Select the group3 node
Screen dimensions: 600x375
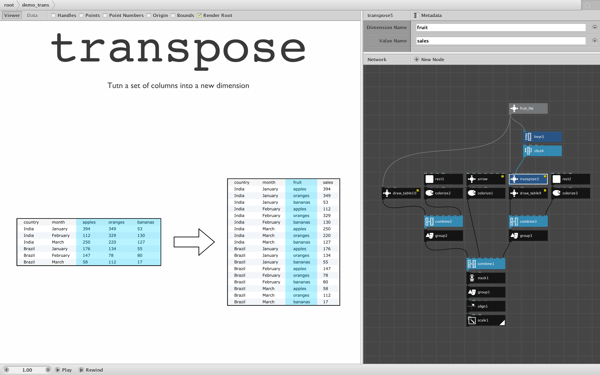click(x=528, y=235)
